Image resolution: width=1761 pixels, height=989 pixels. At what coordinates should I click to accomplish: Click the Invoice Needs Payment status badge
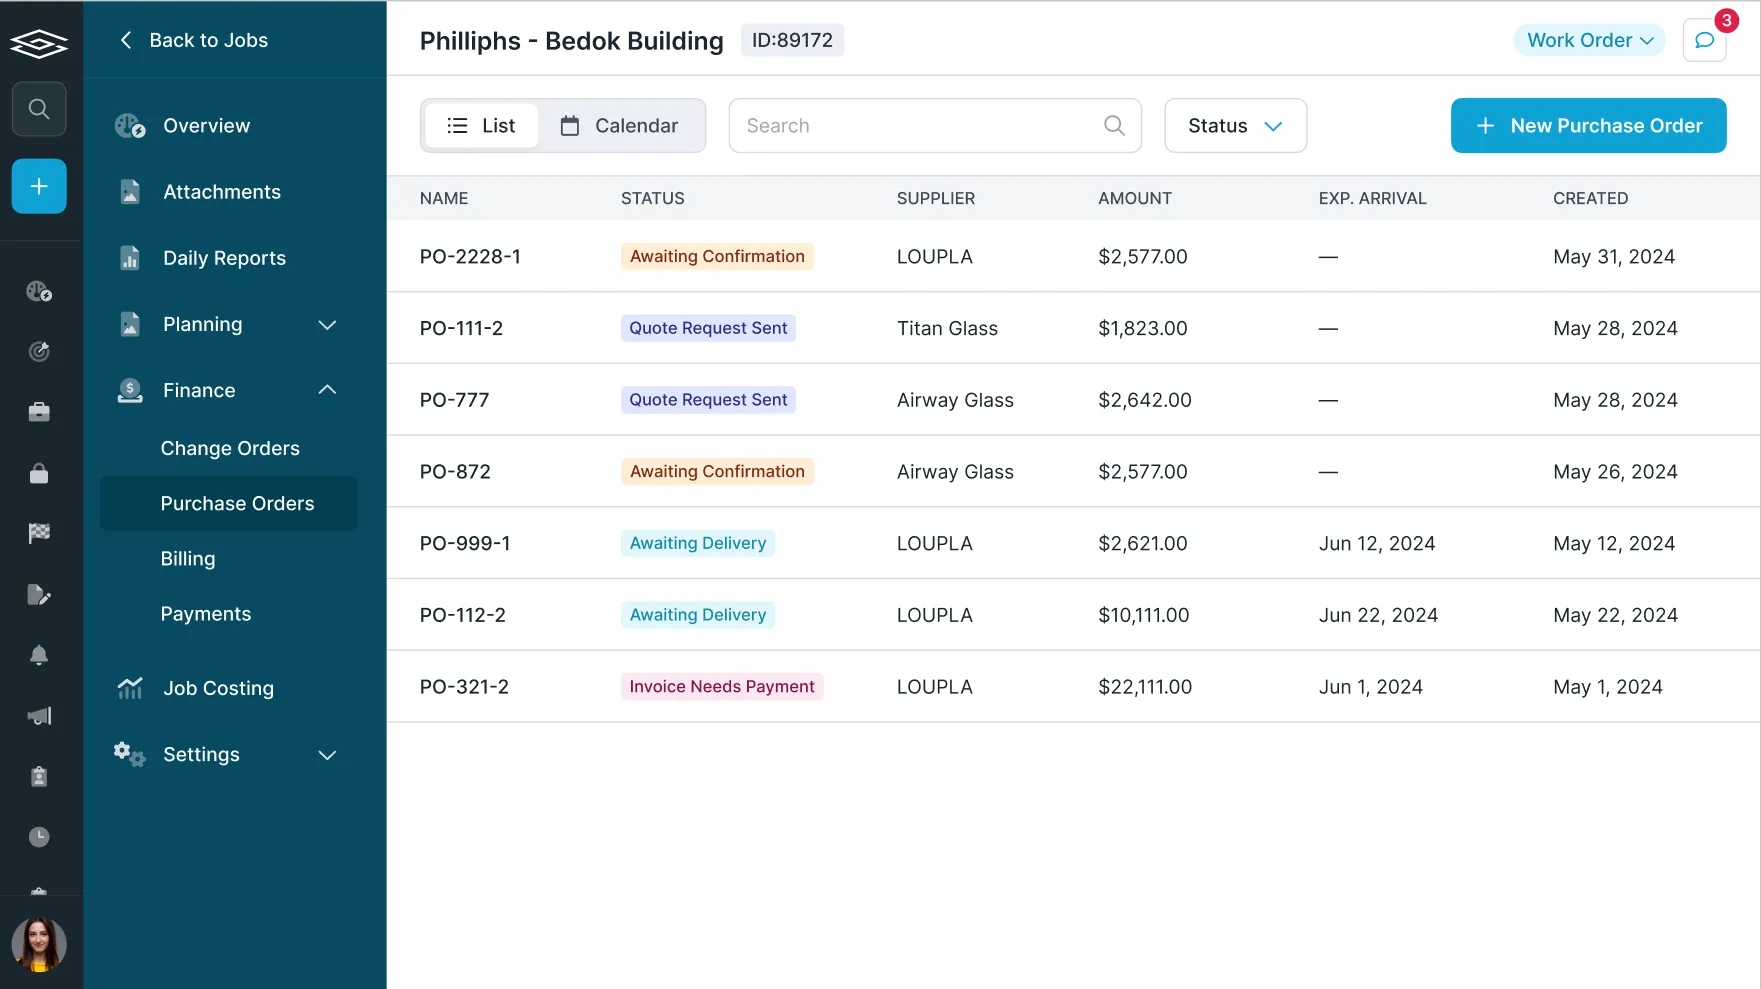pyautogui.click(x=722, y=687)
